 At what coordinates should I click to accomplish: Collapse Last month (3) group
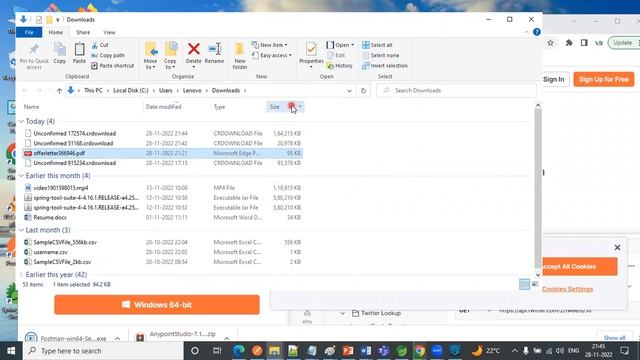pos(21,230)
